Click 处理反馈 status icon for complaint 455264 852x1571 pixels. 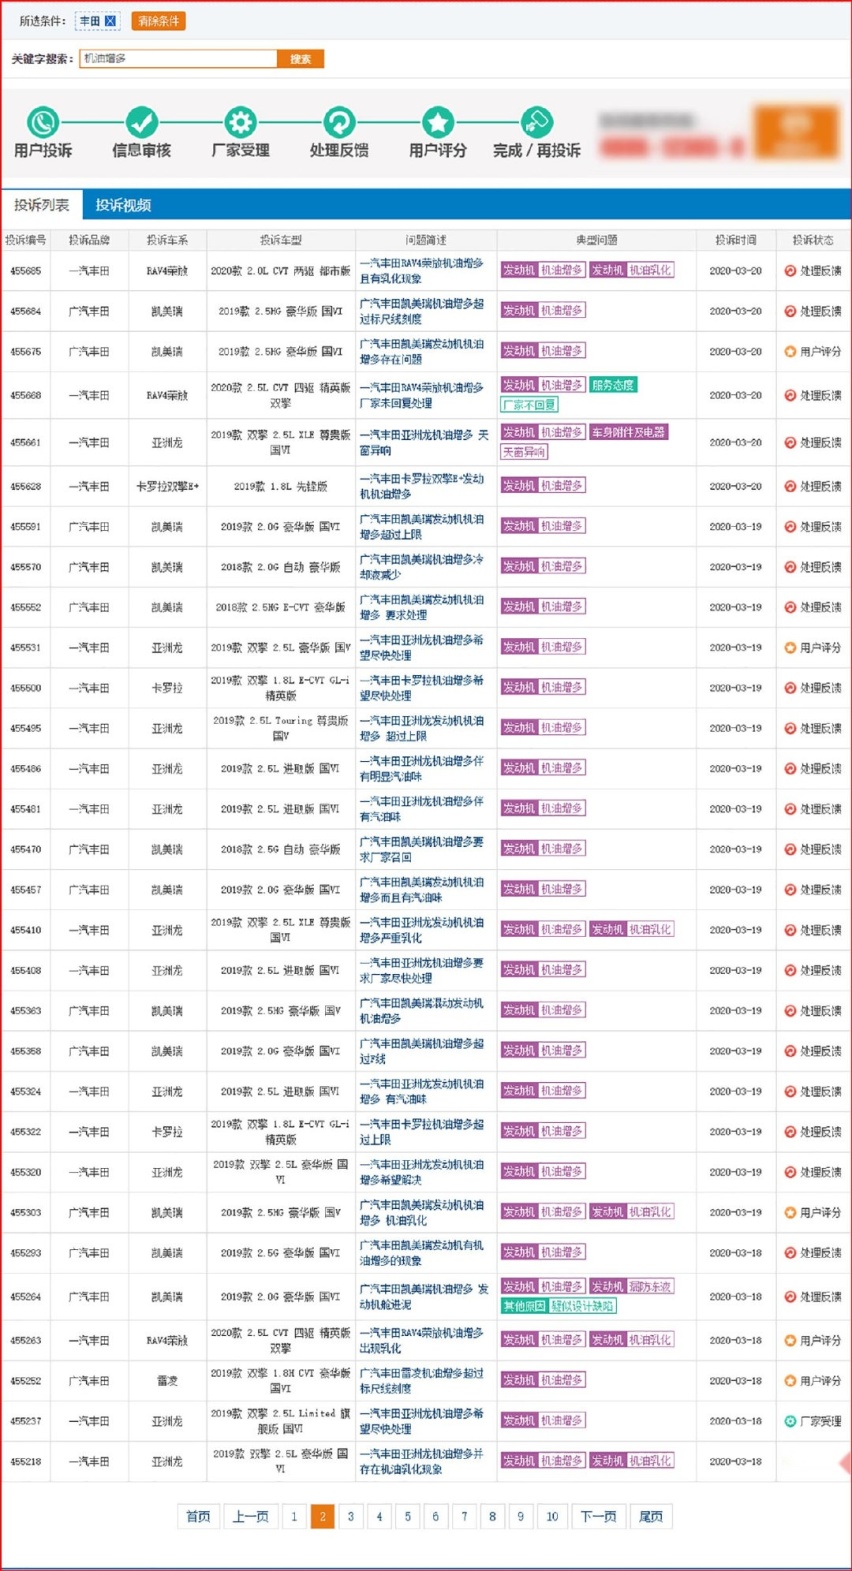790,1297
